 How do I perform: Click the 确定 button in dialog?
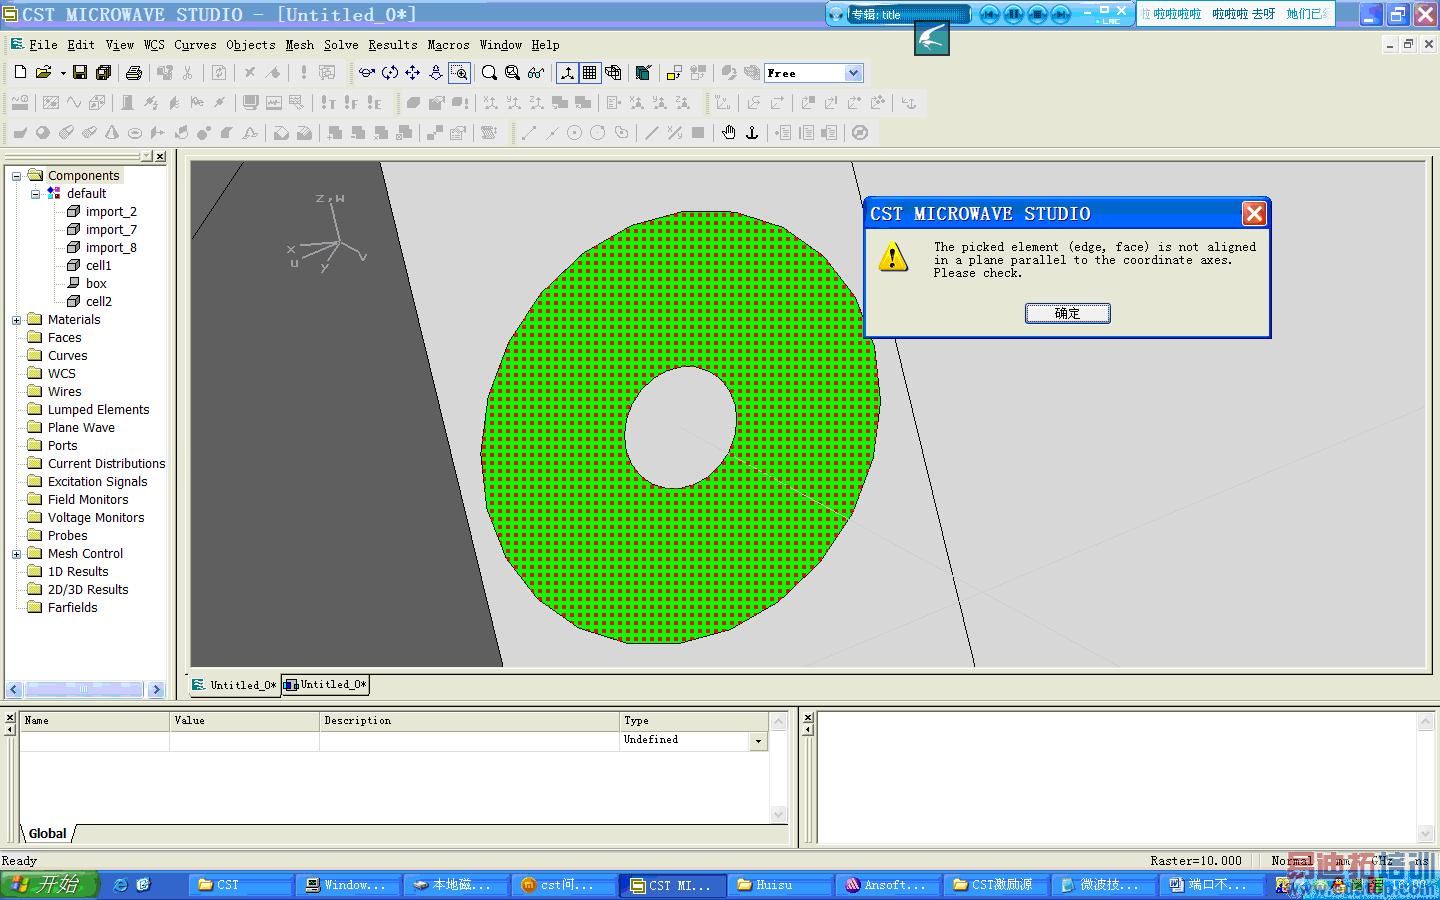click(x=1067, y=313)
